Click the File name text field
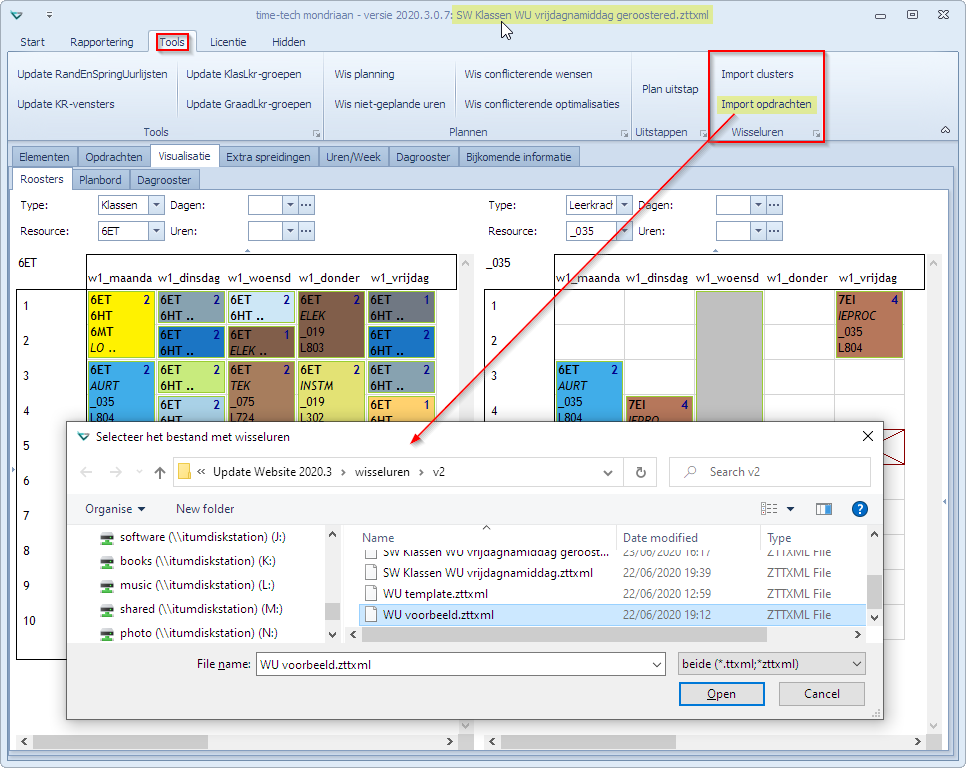The image size is (966, 768). (454, 665)
